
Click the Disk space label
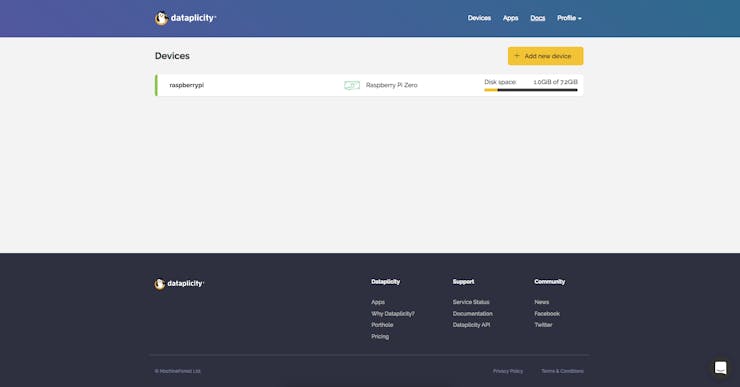500,82
